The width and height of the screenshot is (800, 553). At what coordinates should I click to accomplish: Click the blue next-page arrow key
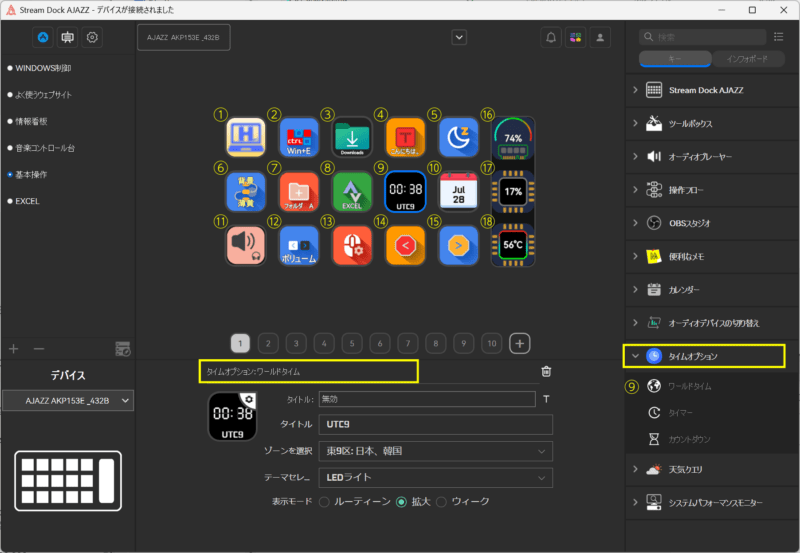tap(458, 245)
